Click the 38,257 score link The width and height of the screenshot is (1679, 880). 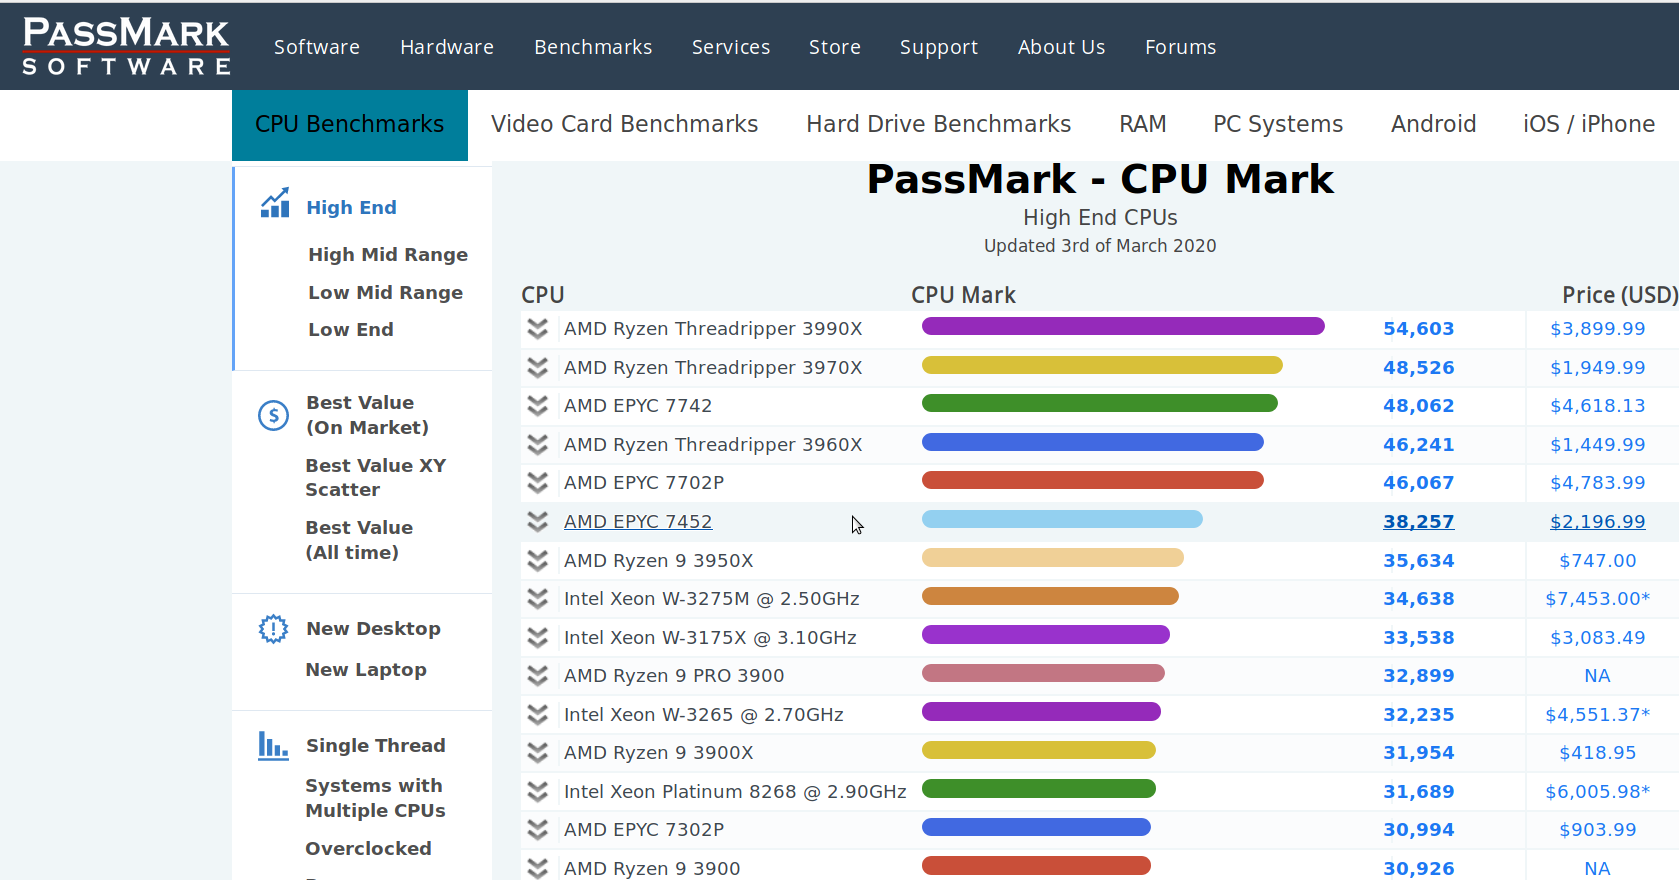coord(1418,522)
